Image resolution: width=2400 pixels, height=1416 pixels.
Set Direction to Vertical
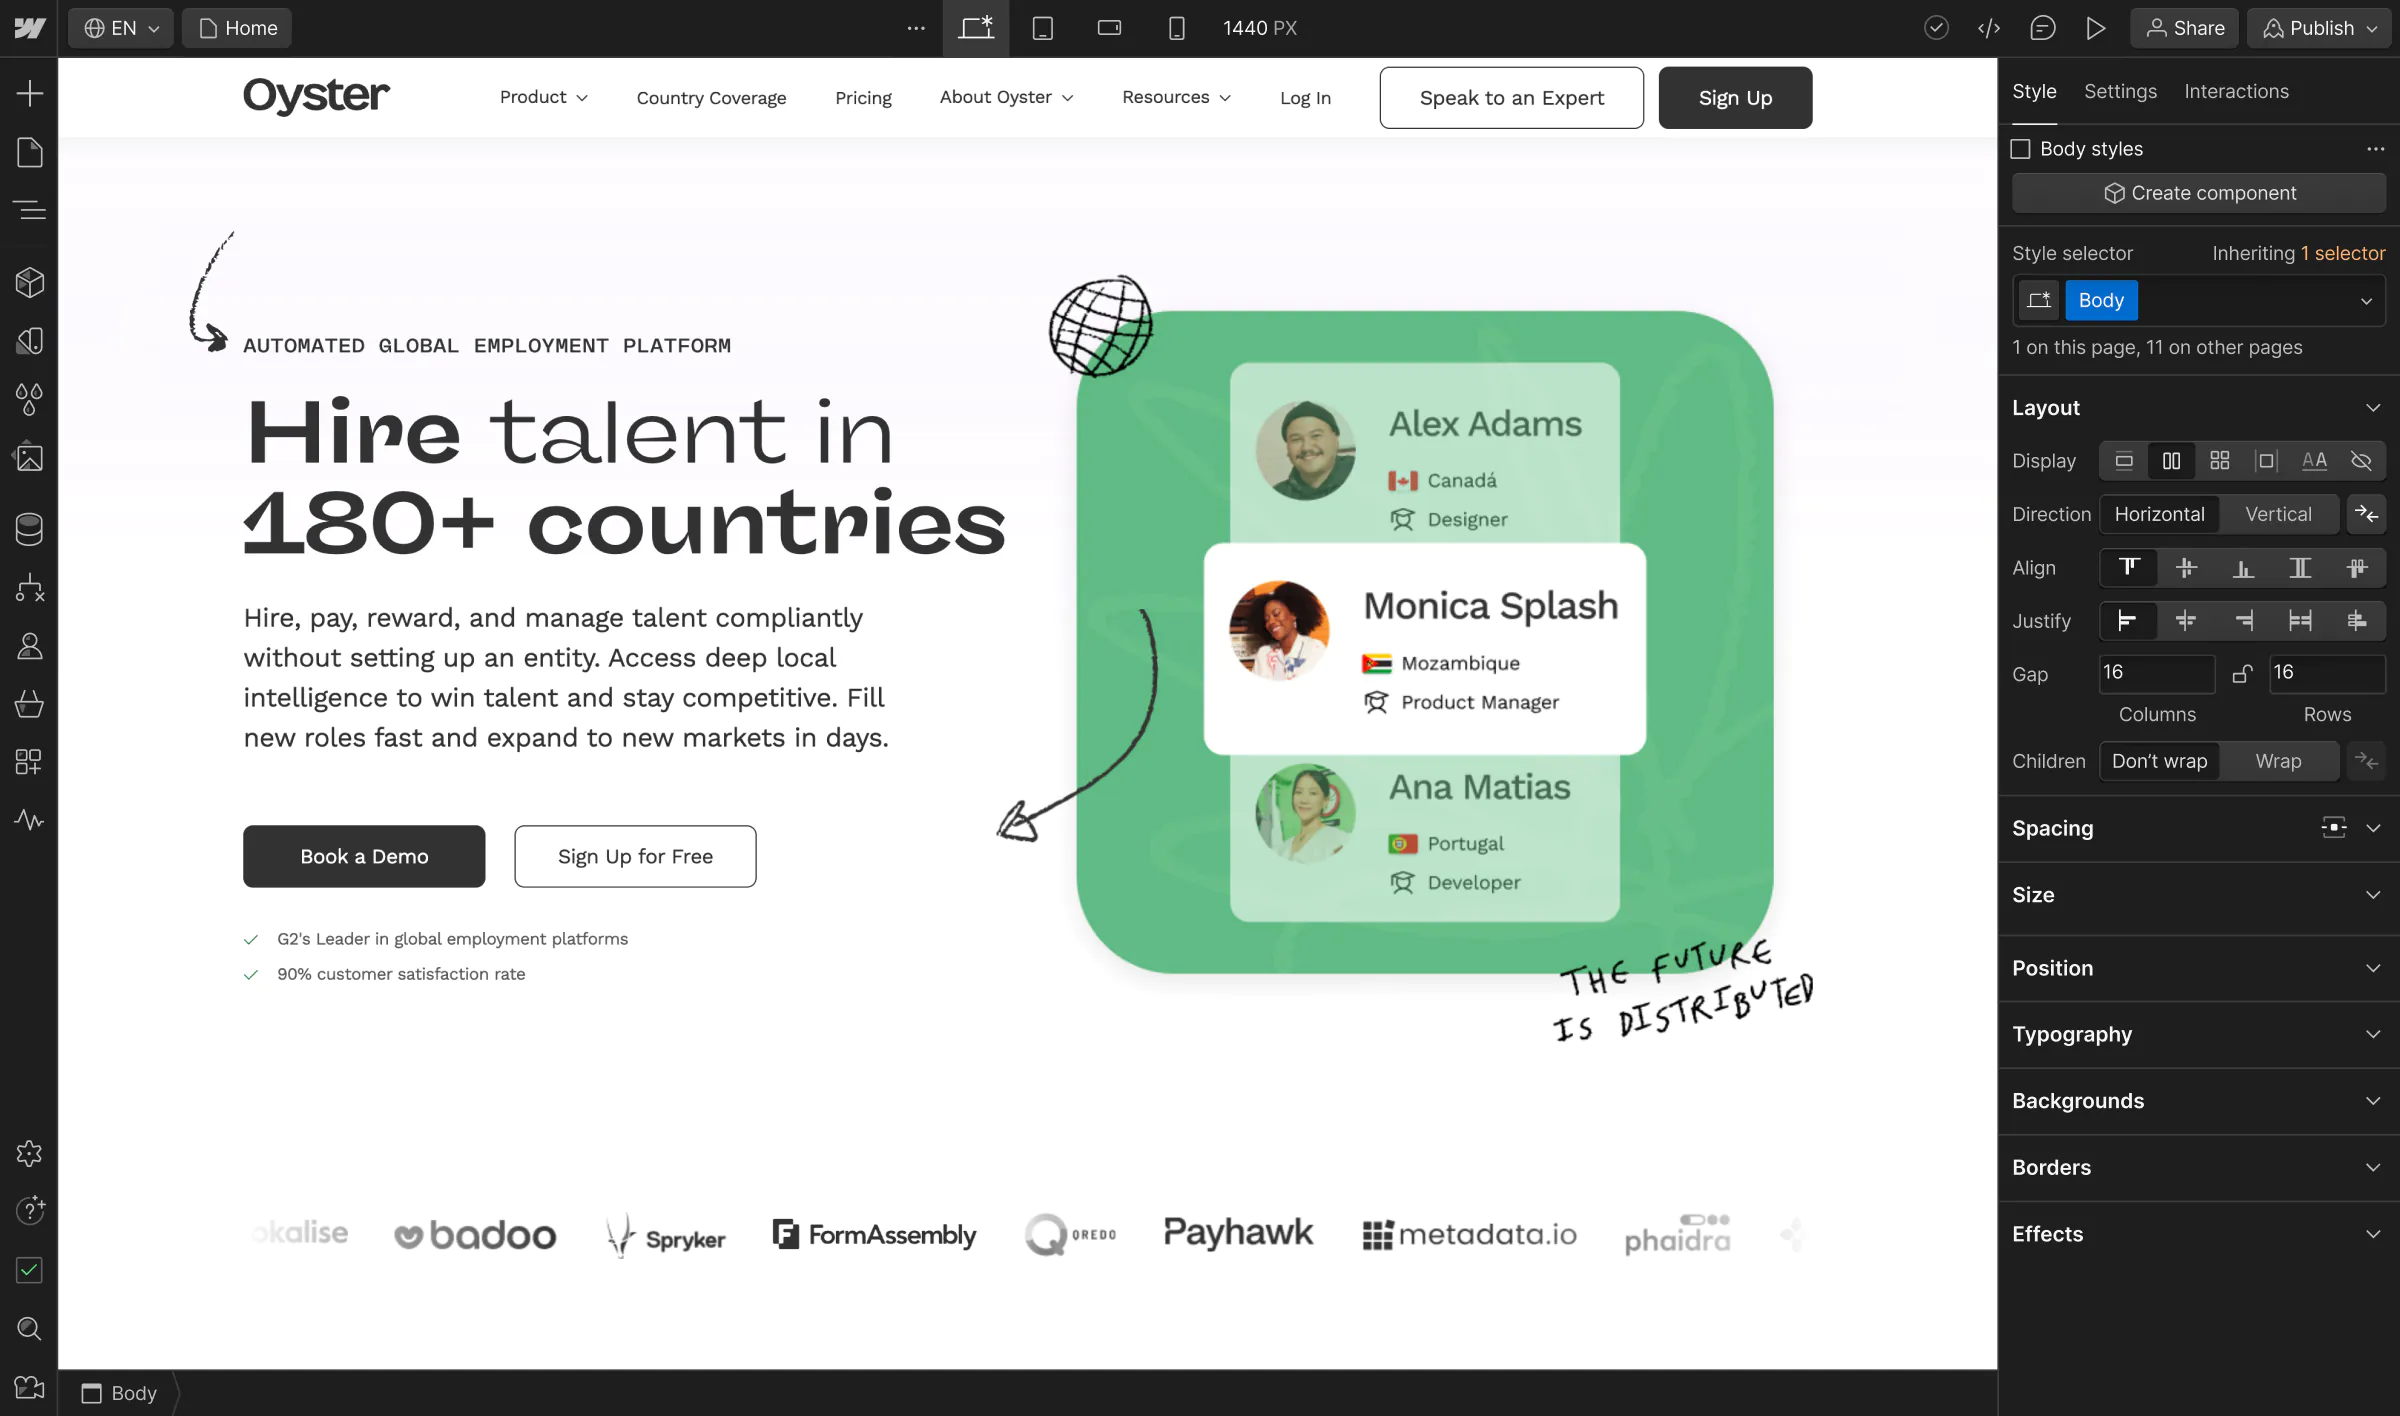point(2278,514)
